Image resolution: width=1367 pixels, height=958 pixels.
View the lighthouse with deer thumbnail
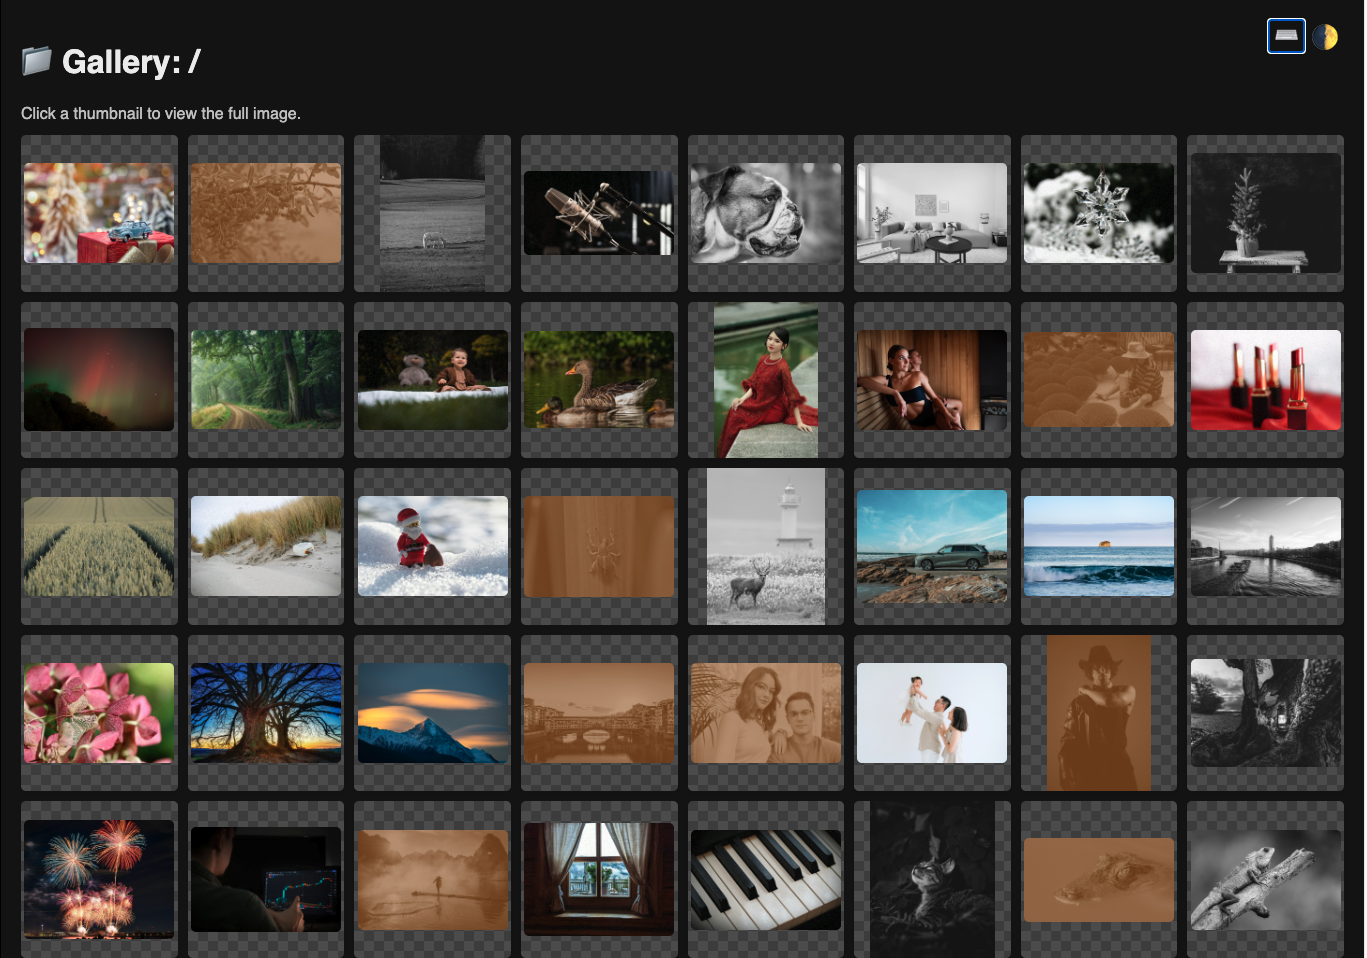tap(765, 546)
